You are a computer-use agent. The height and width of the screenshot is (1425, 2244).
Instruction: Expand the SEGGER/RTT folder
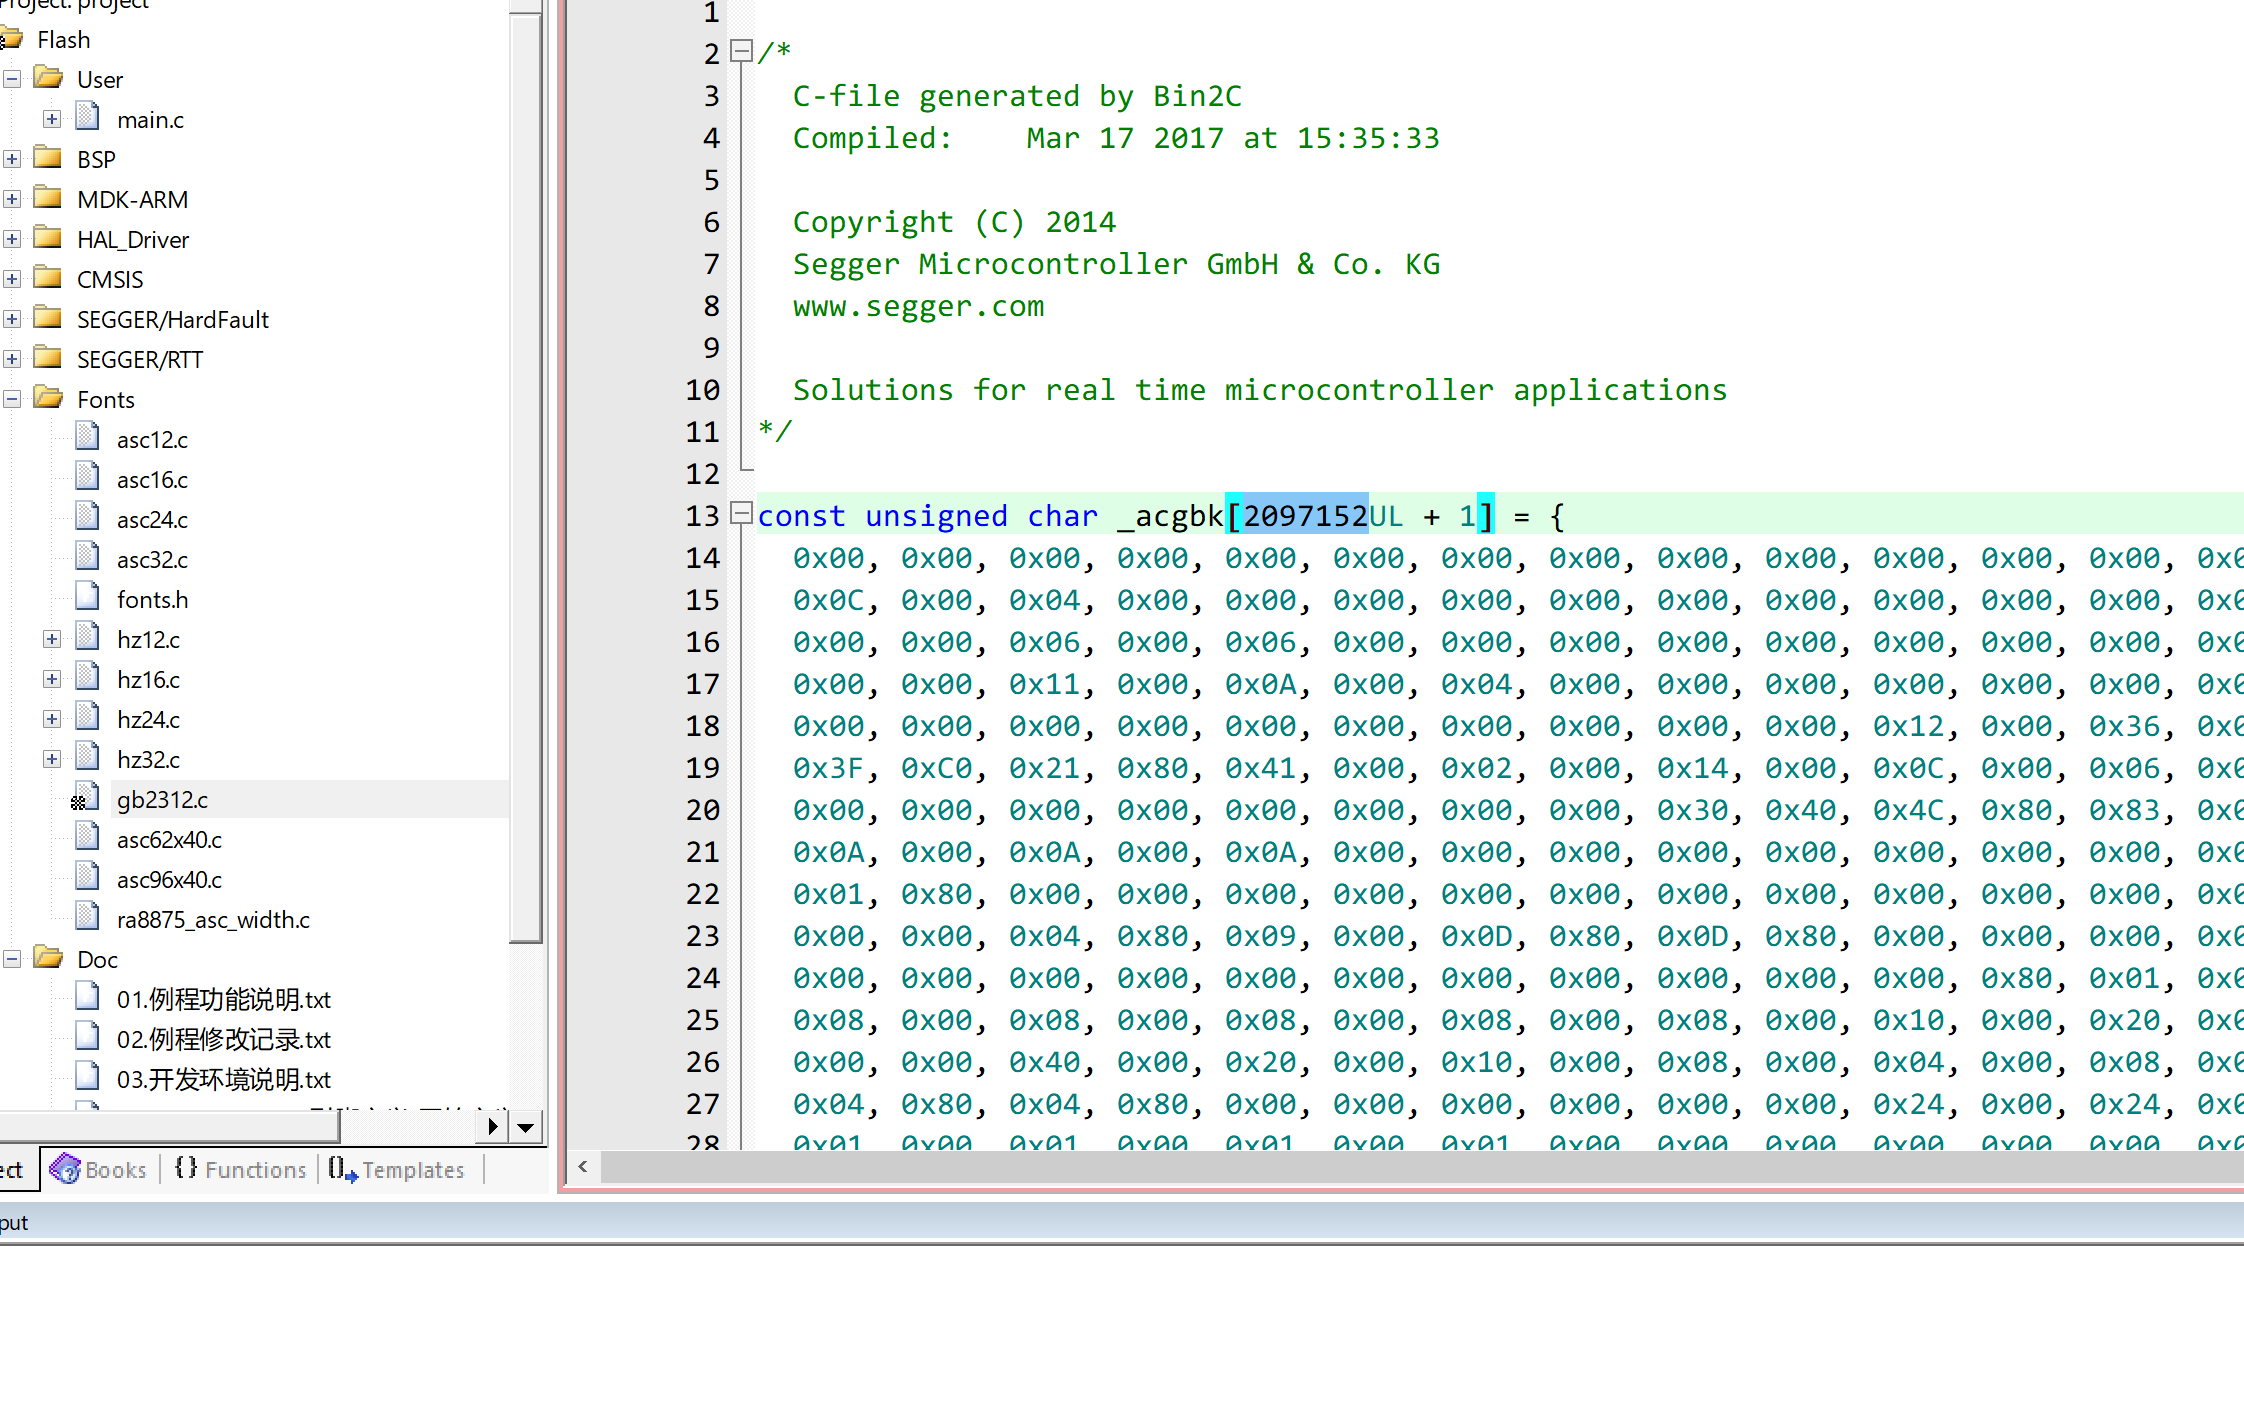click(12, 359)
